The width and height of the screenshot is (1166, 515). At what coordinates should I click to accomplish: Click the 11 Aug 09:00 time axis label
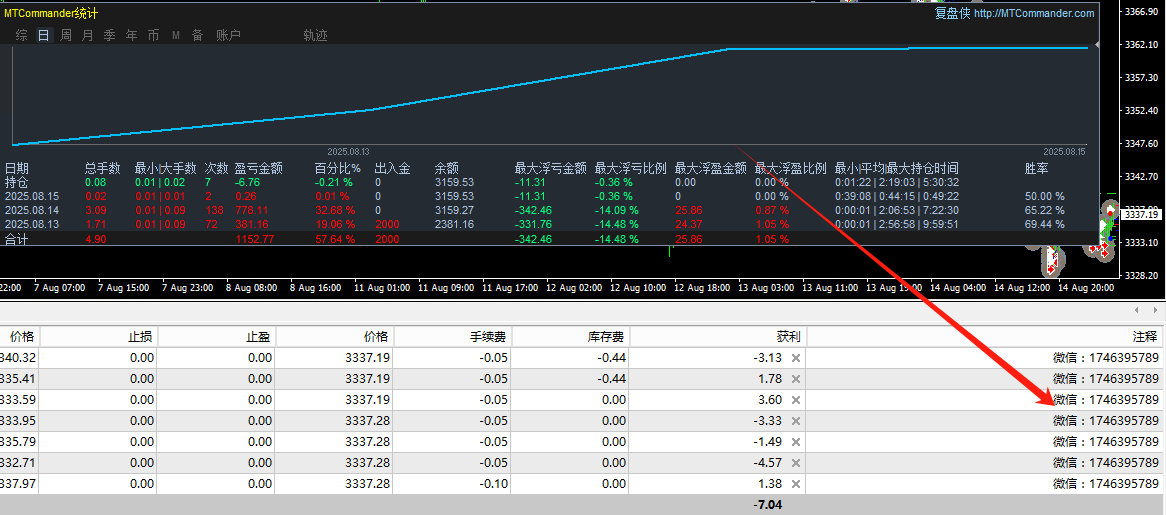(446, 288)
